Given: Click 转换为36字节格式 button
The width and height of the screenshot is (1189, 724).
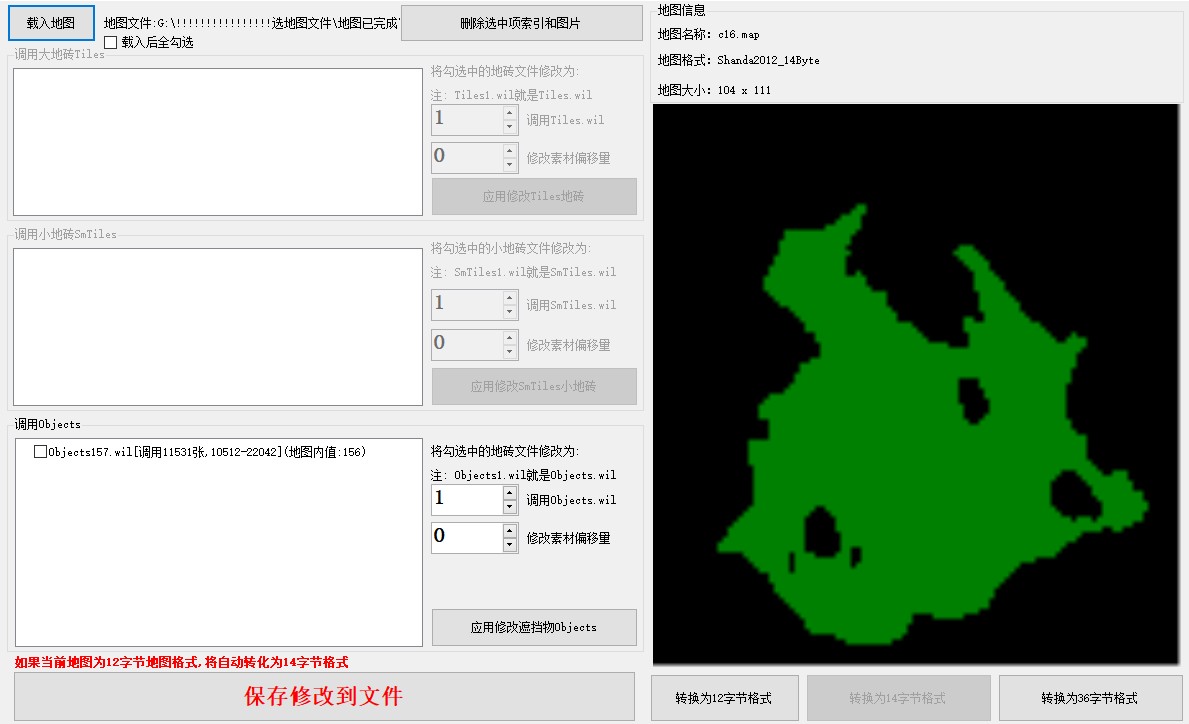Looking at the screenshot, I should click(x=1089, y=698).
